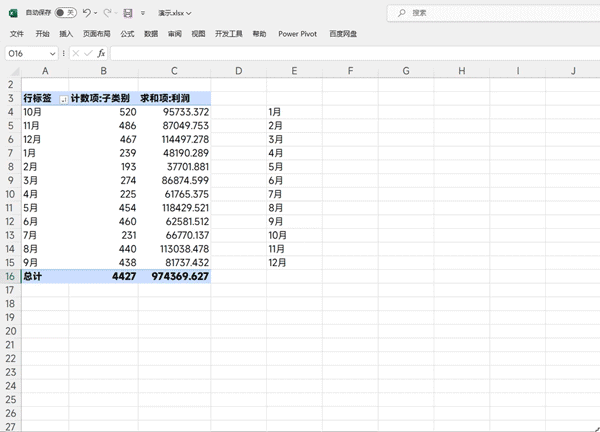Click the Save floppy disk icon
The width and height of the screenshot is (600, 432).
128,13
